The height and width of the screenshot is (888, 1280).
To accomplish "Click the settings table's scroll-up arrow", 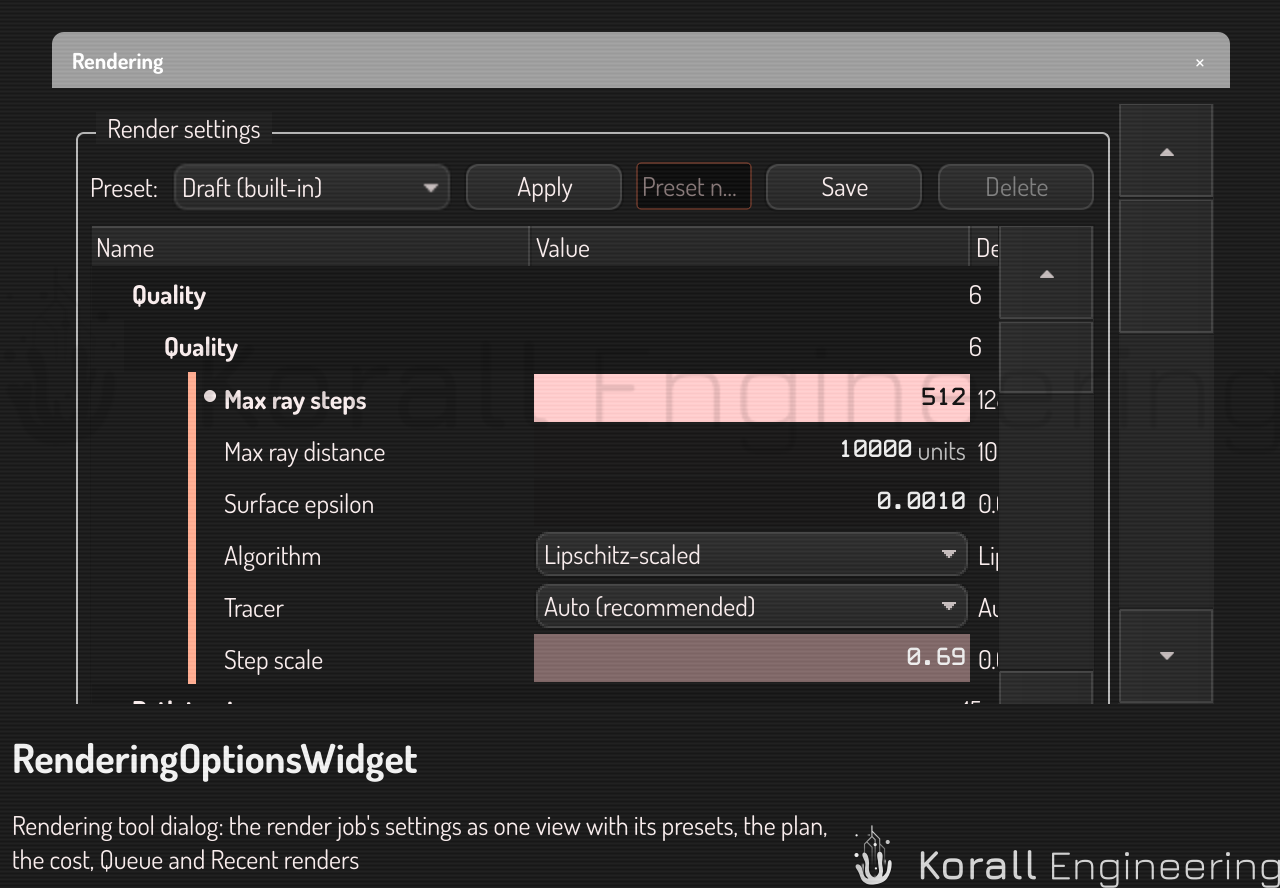I will (x=1046, y=274).
